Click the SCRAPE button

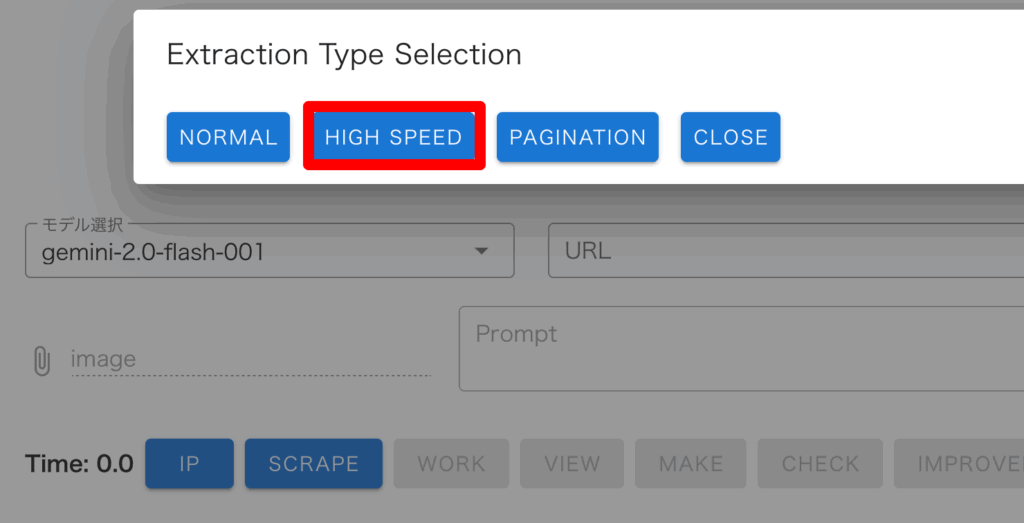[x=313, y=464]
